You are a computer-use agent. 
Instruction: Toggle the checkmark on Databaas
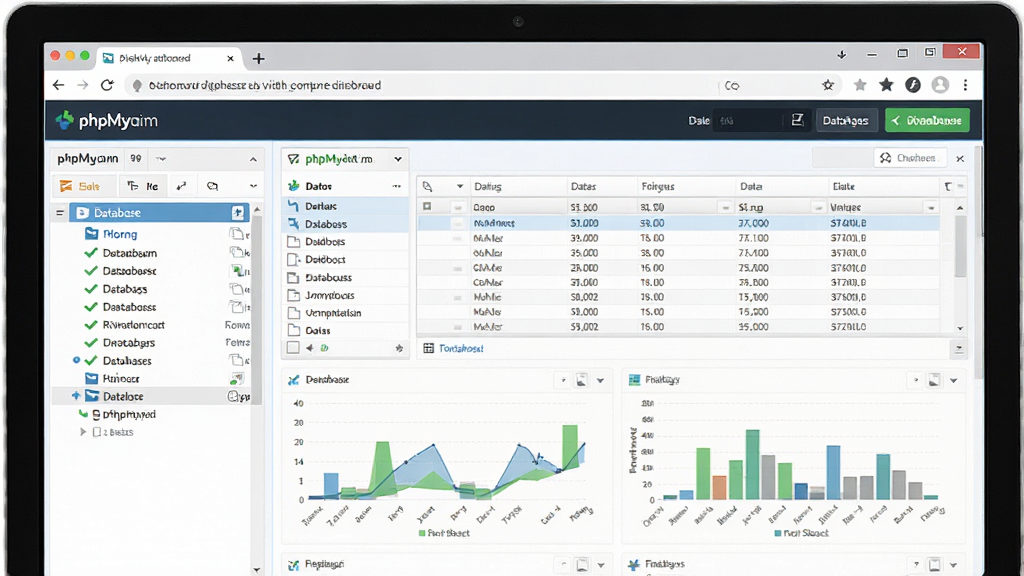91,289
